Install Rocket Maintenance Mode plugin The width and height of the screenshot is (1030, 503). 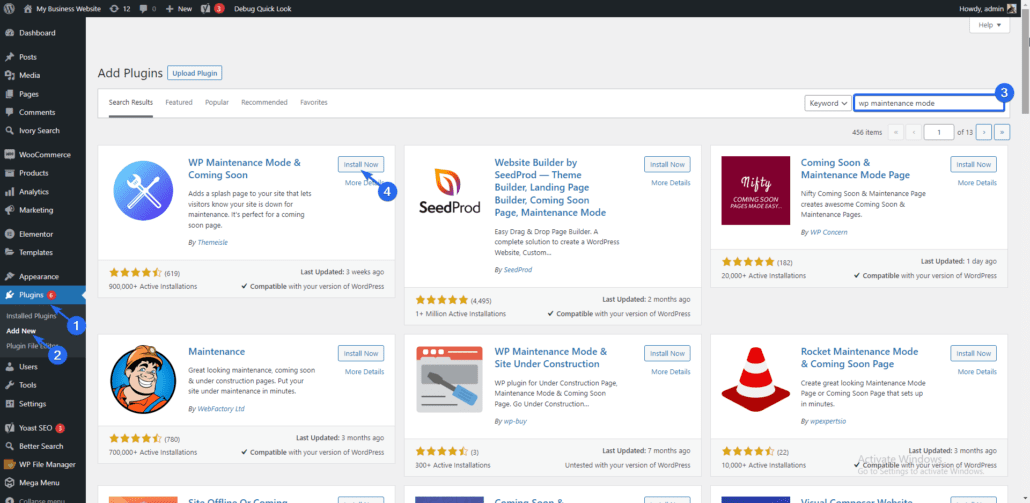click(974, 353)
